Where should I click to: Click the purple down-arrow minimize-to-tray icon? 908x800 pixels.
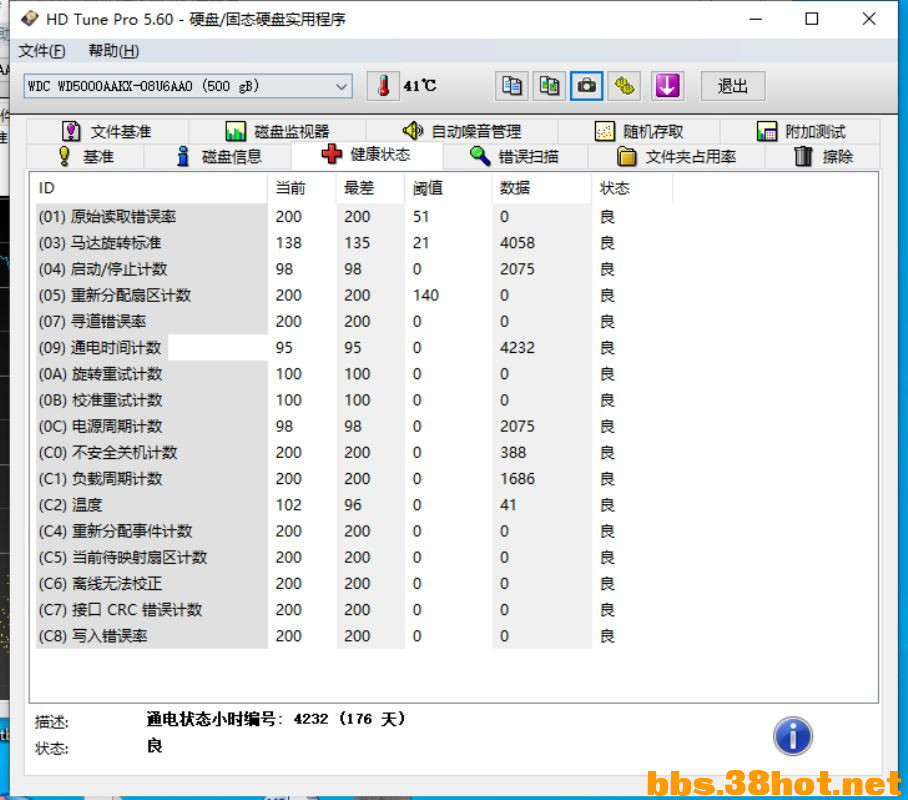[x=667, y=86]
